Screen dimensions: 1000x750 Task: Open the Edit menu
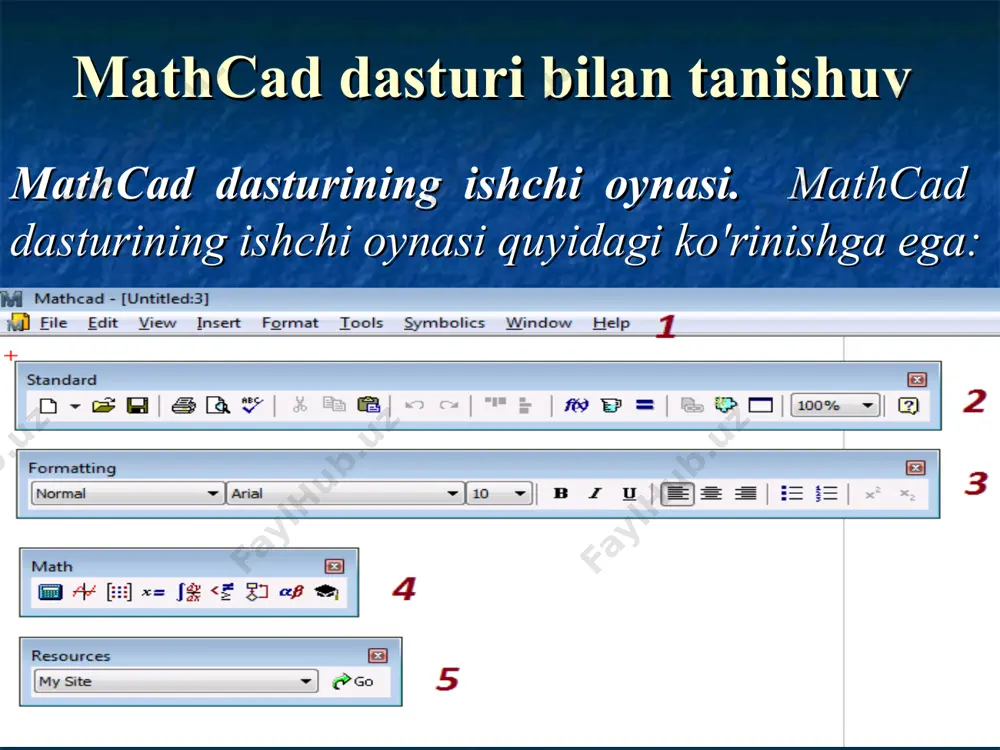[x=103, y=323]
